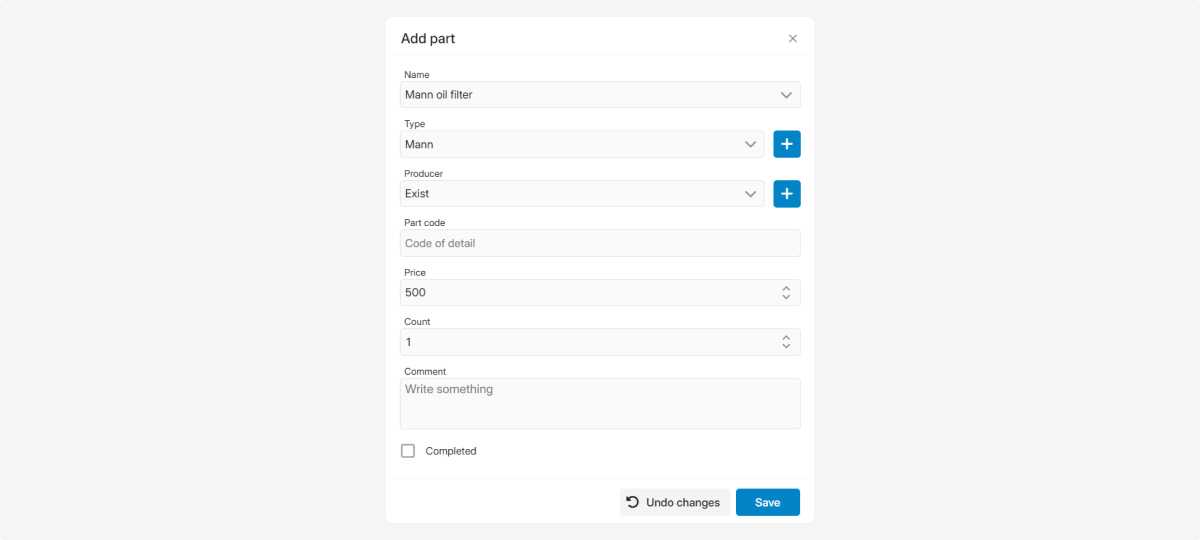The width and height of the screenshot is (1200, 540).
Task: Click the 'Mann' value in Type field
Action: click(x=419, y=144)
